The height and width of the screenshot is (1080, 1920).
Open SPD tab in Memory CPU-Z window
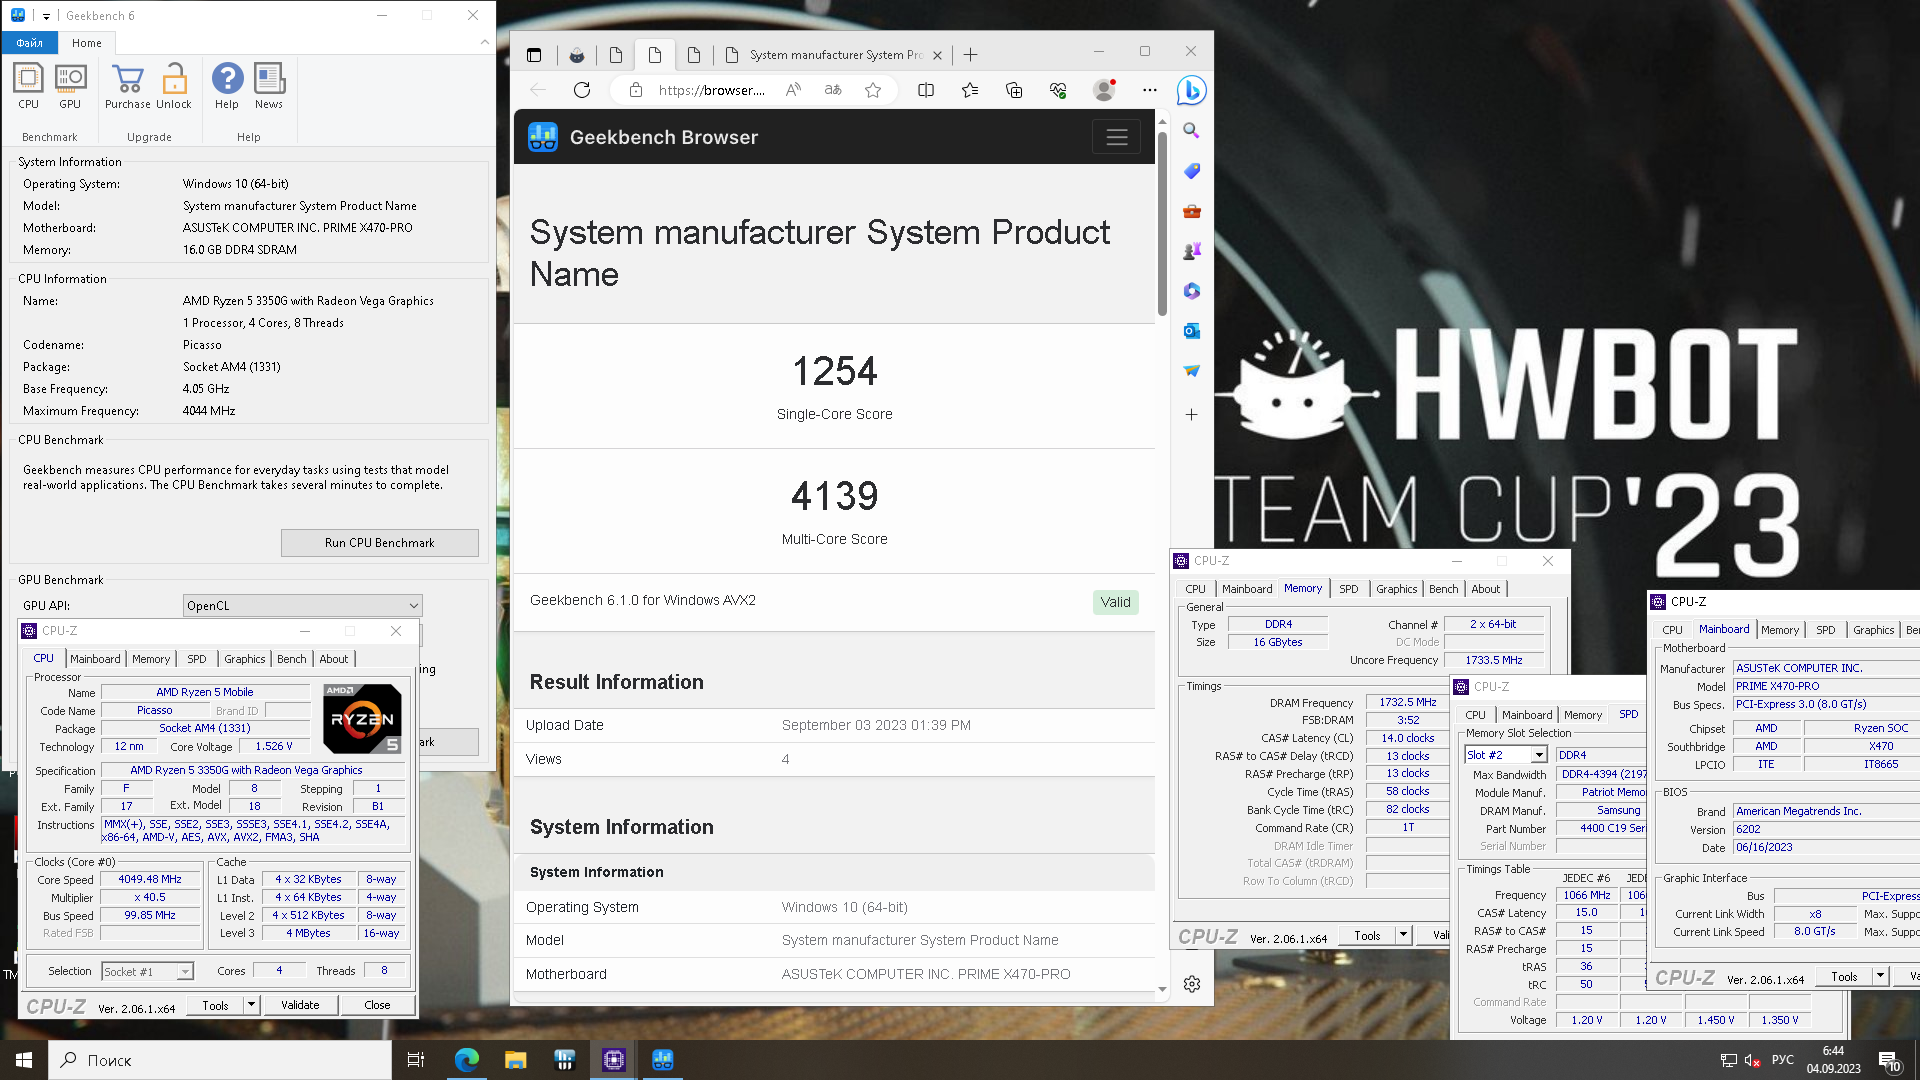[x=1348, y=589]
